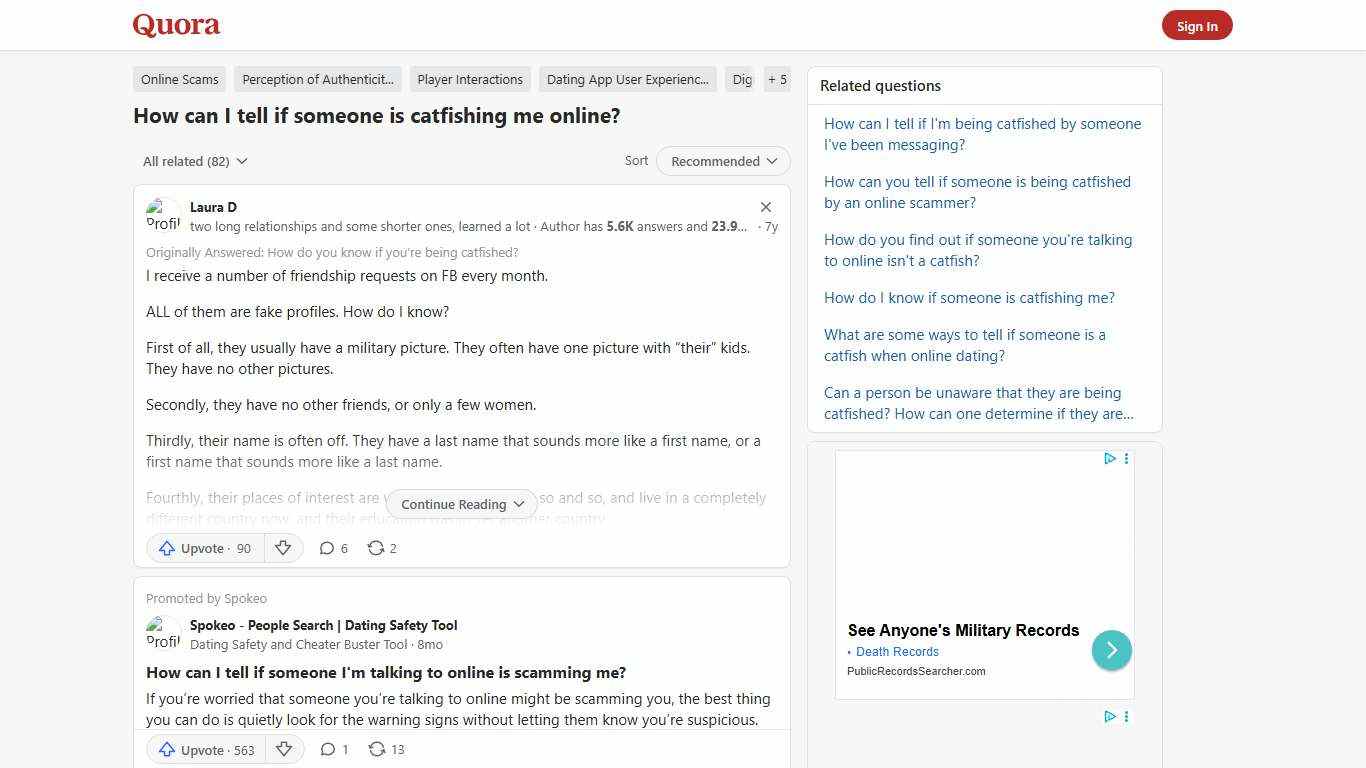Open the ad options three-dot menu

[x=1126, y=458]
